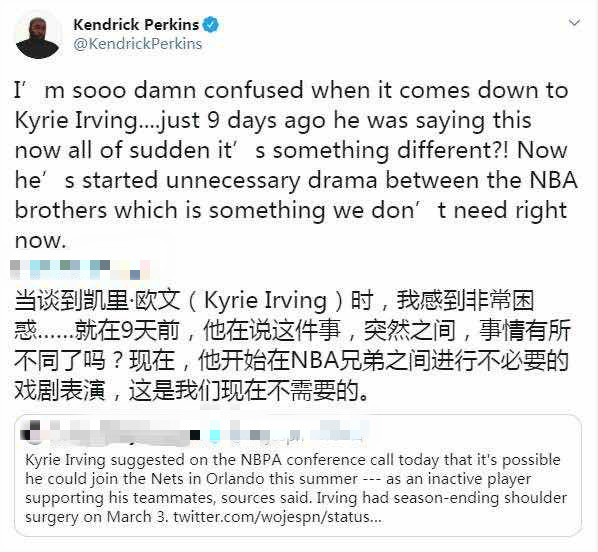Image resolution: width=598 pixels, height=552 pixels.
Task: Click blurred cyan badge in quoted tweet header
Action: 215,435
